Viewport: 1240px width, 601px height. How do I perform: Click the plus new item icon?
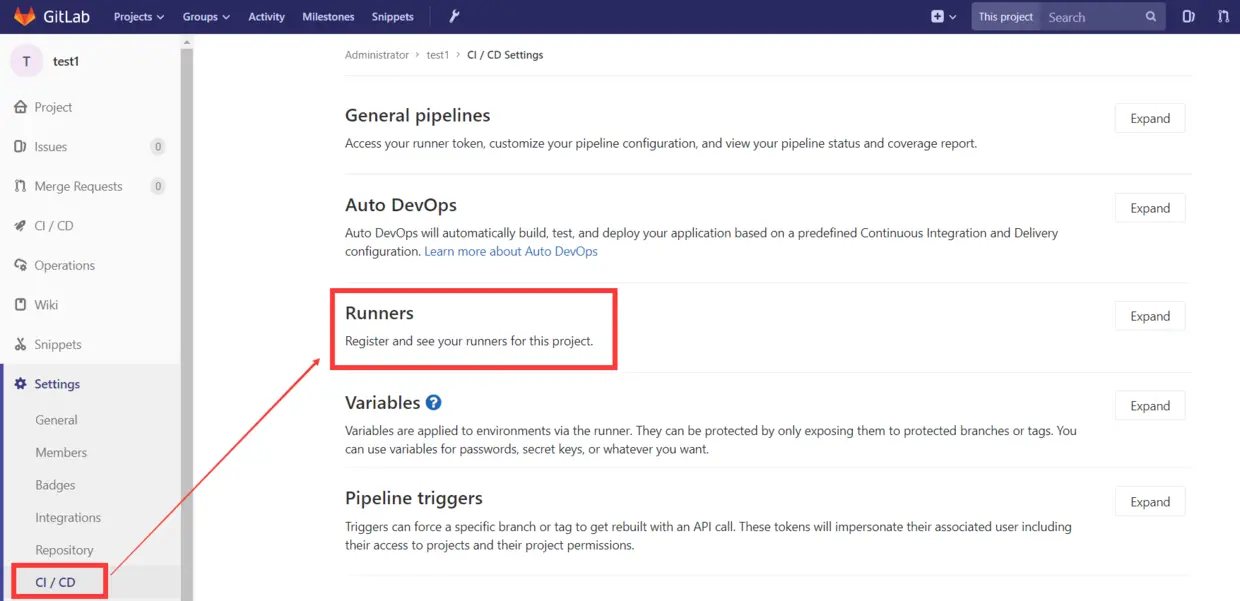coord(937,16)
